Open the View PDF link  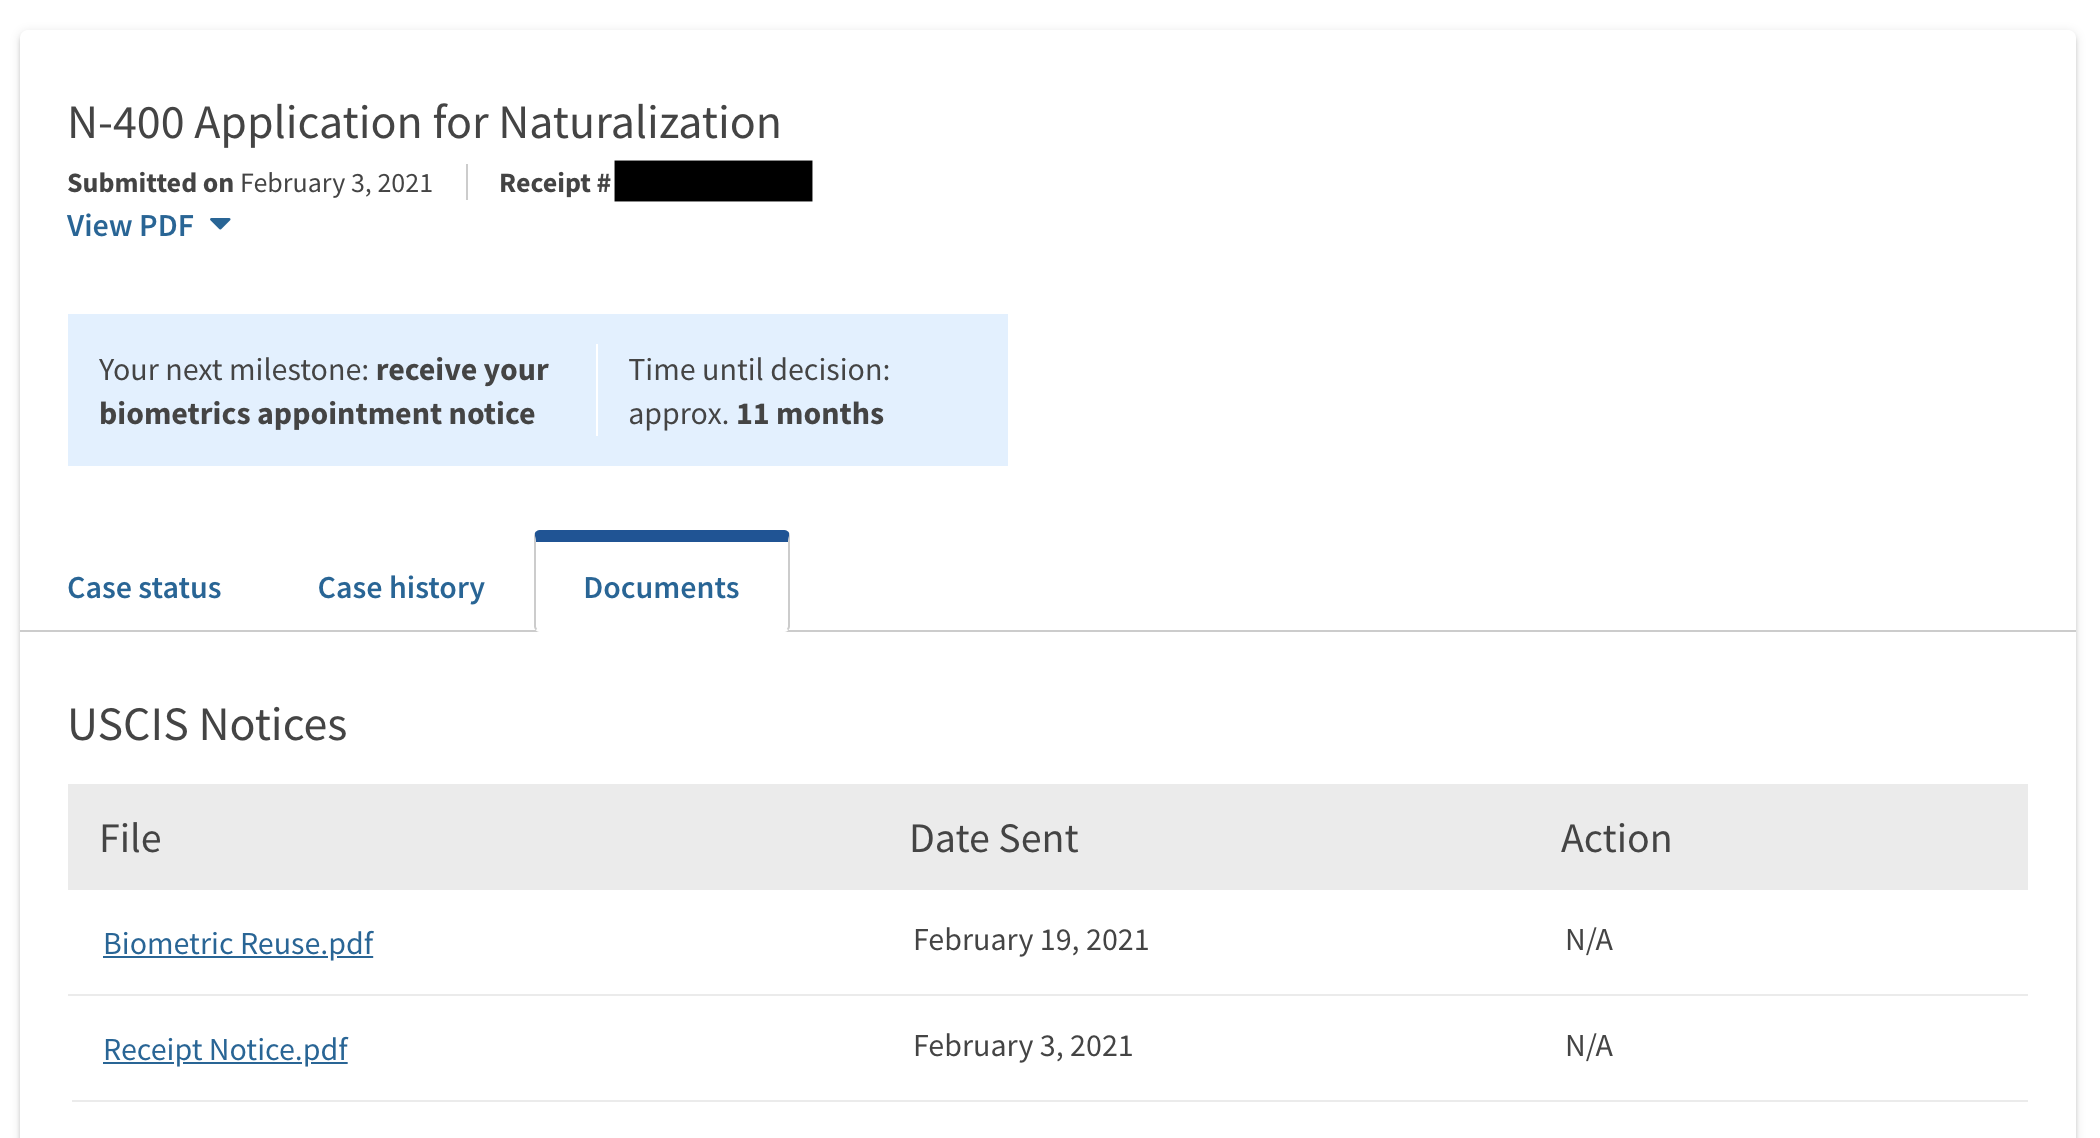click(130, 226)
